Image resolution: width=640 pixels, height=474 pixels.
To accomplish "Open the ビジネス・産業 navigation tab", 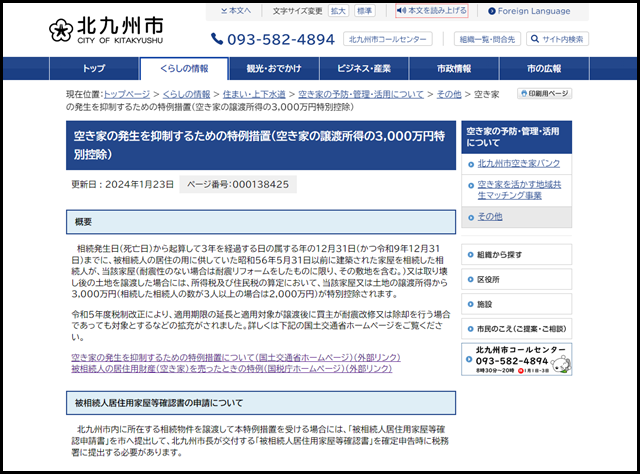I will click(x=364, y=69).
